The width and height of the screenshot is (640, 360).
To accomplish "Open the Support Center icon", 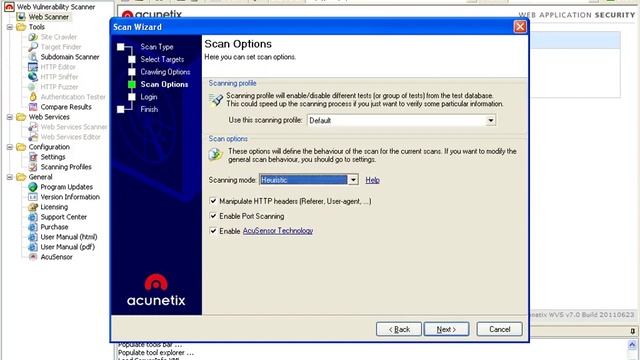I will 33,217.
